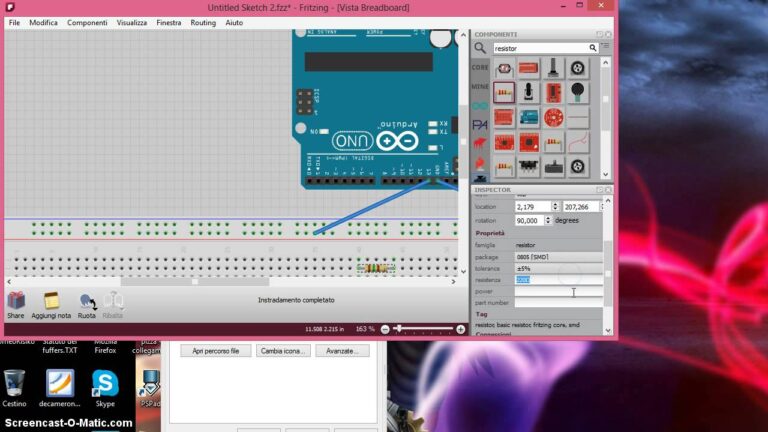Select the photocell part in the first row
The image size is (768, 432).
pyautogui.click(x=504, y=69)
